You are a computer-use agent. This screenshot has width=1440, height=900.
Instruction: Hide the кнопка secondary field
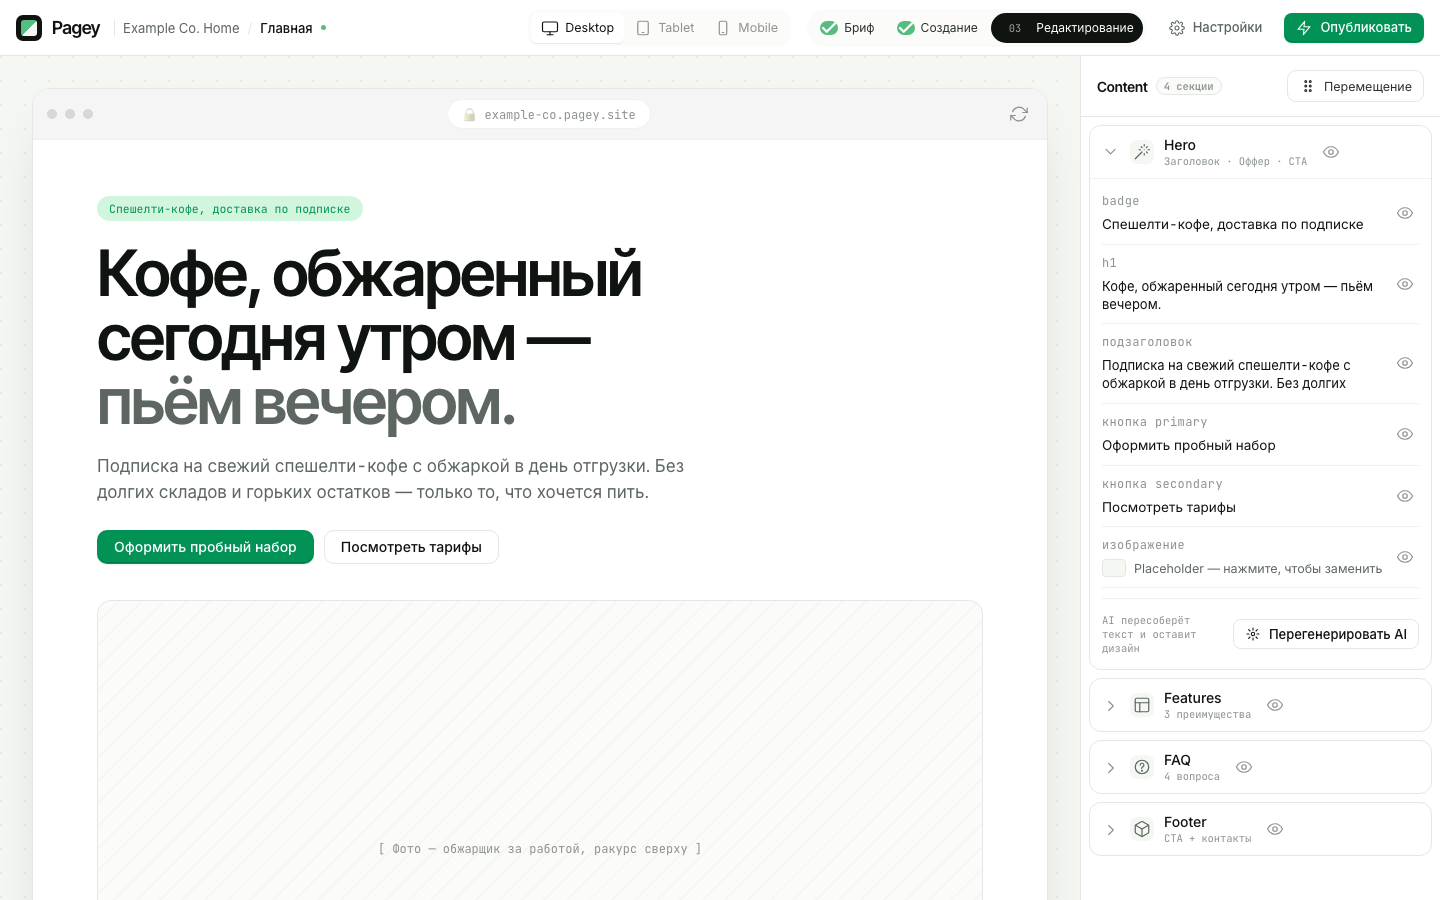point(1405,496)
